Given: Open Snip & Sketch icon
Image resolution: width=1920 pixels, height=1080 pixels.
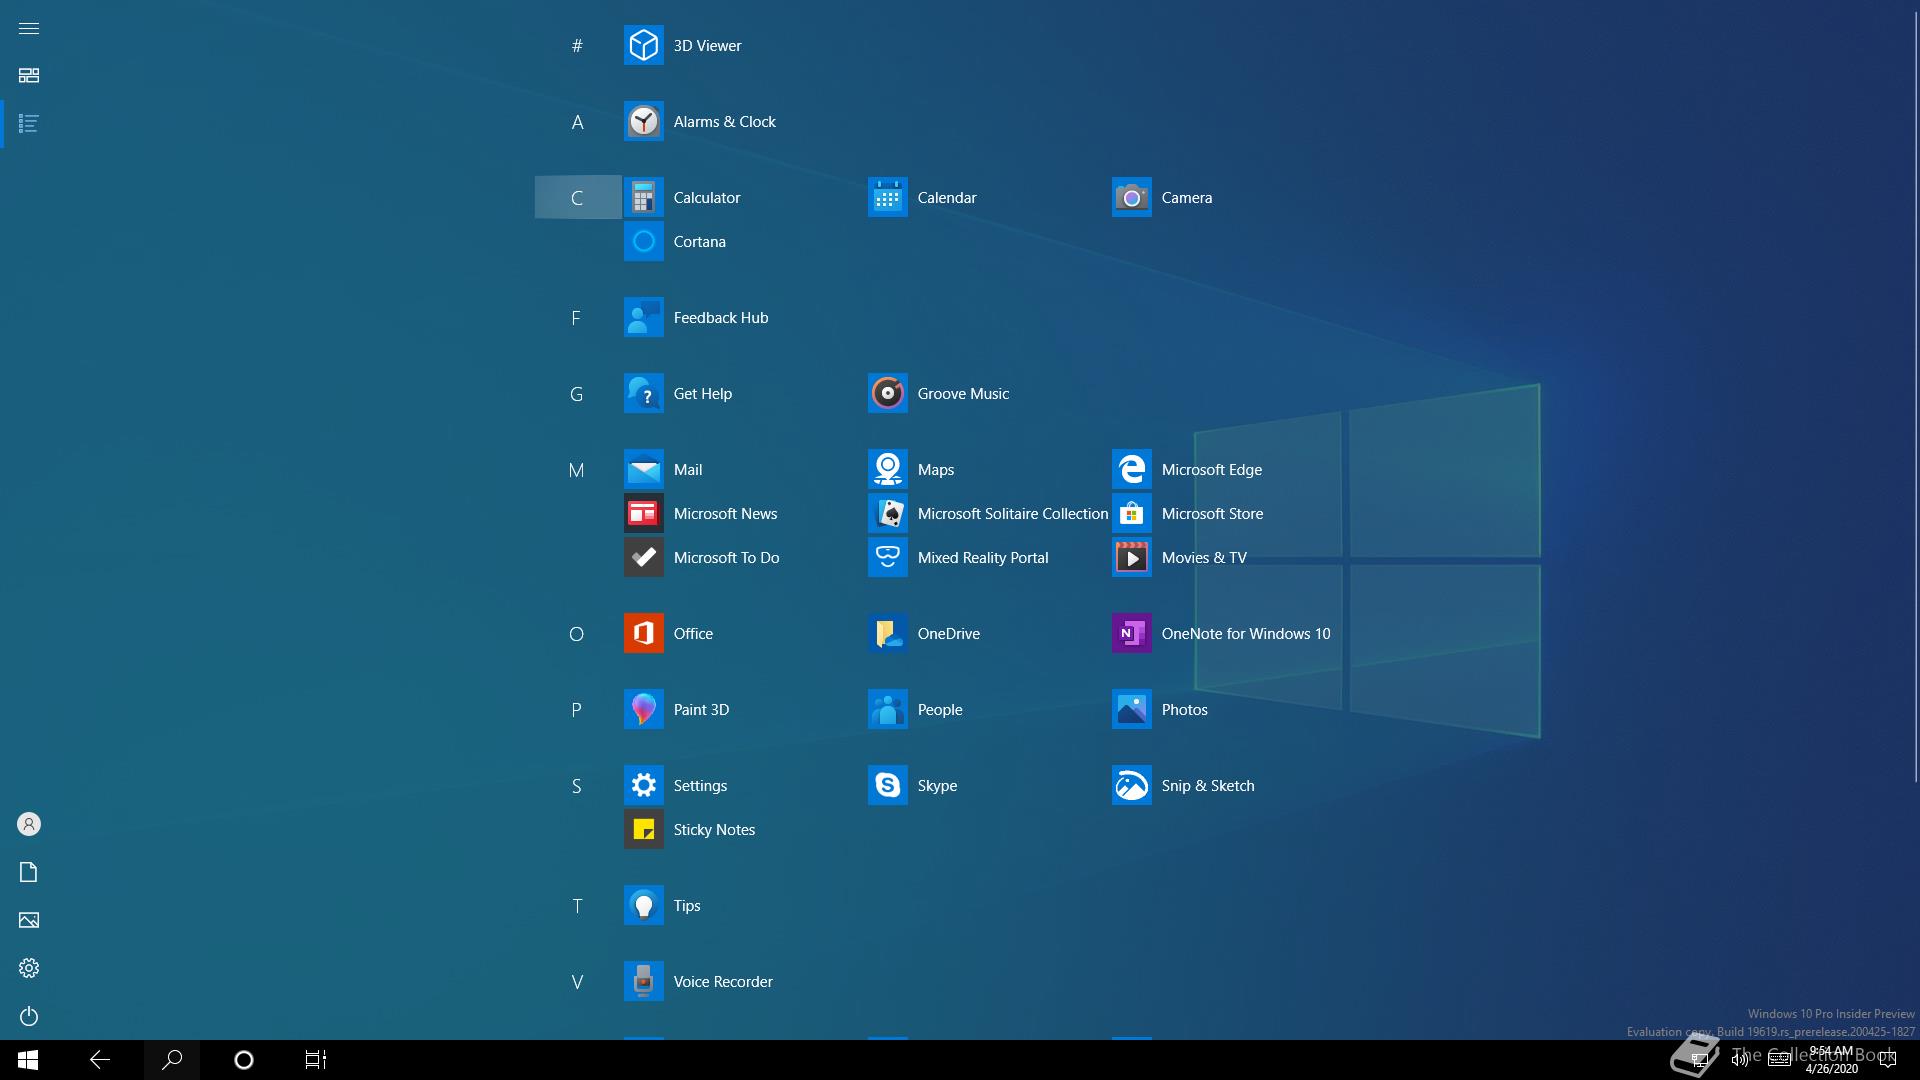Looking at the screenshot, I should pyautogui.click(x=1131, y=785).
